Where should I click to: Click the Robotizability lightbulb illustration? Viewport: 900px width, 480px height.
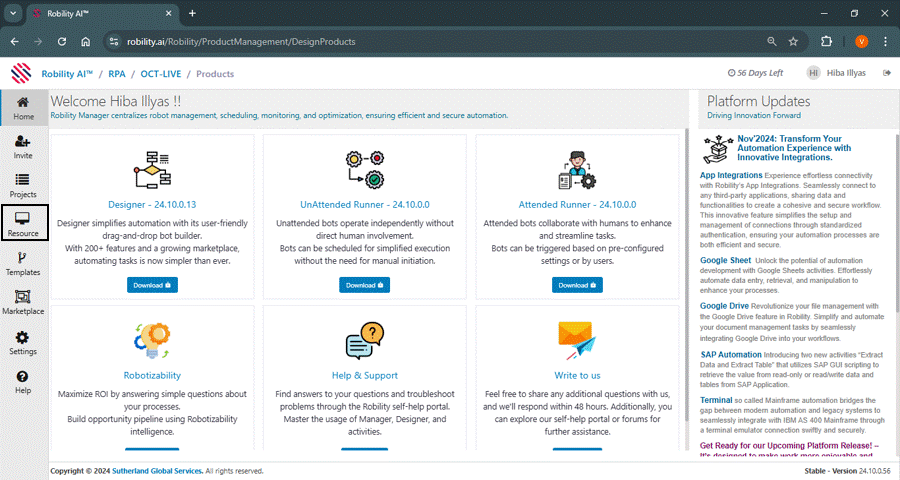(152, 341)
